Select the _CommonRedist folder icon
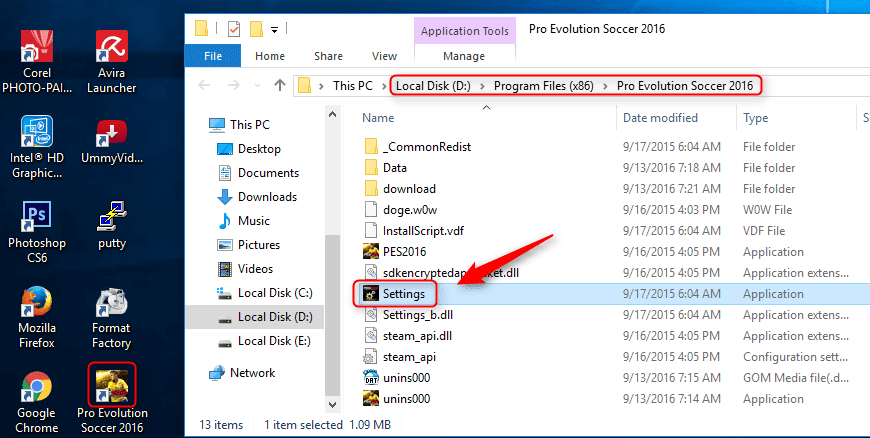Viewport: 870px width, 438px height. pyautogui.click(x=371, y=147)
